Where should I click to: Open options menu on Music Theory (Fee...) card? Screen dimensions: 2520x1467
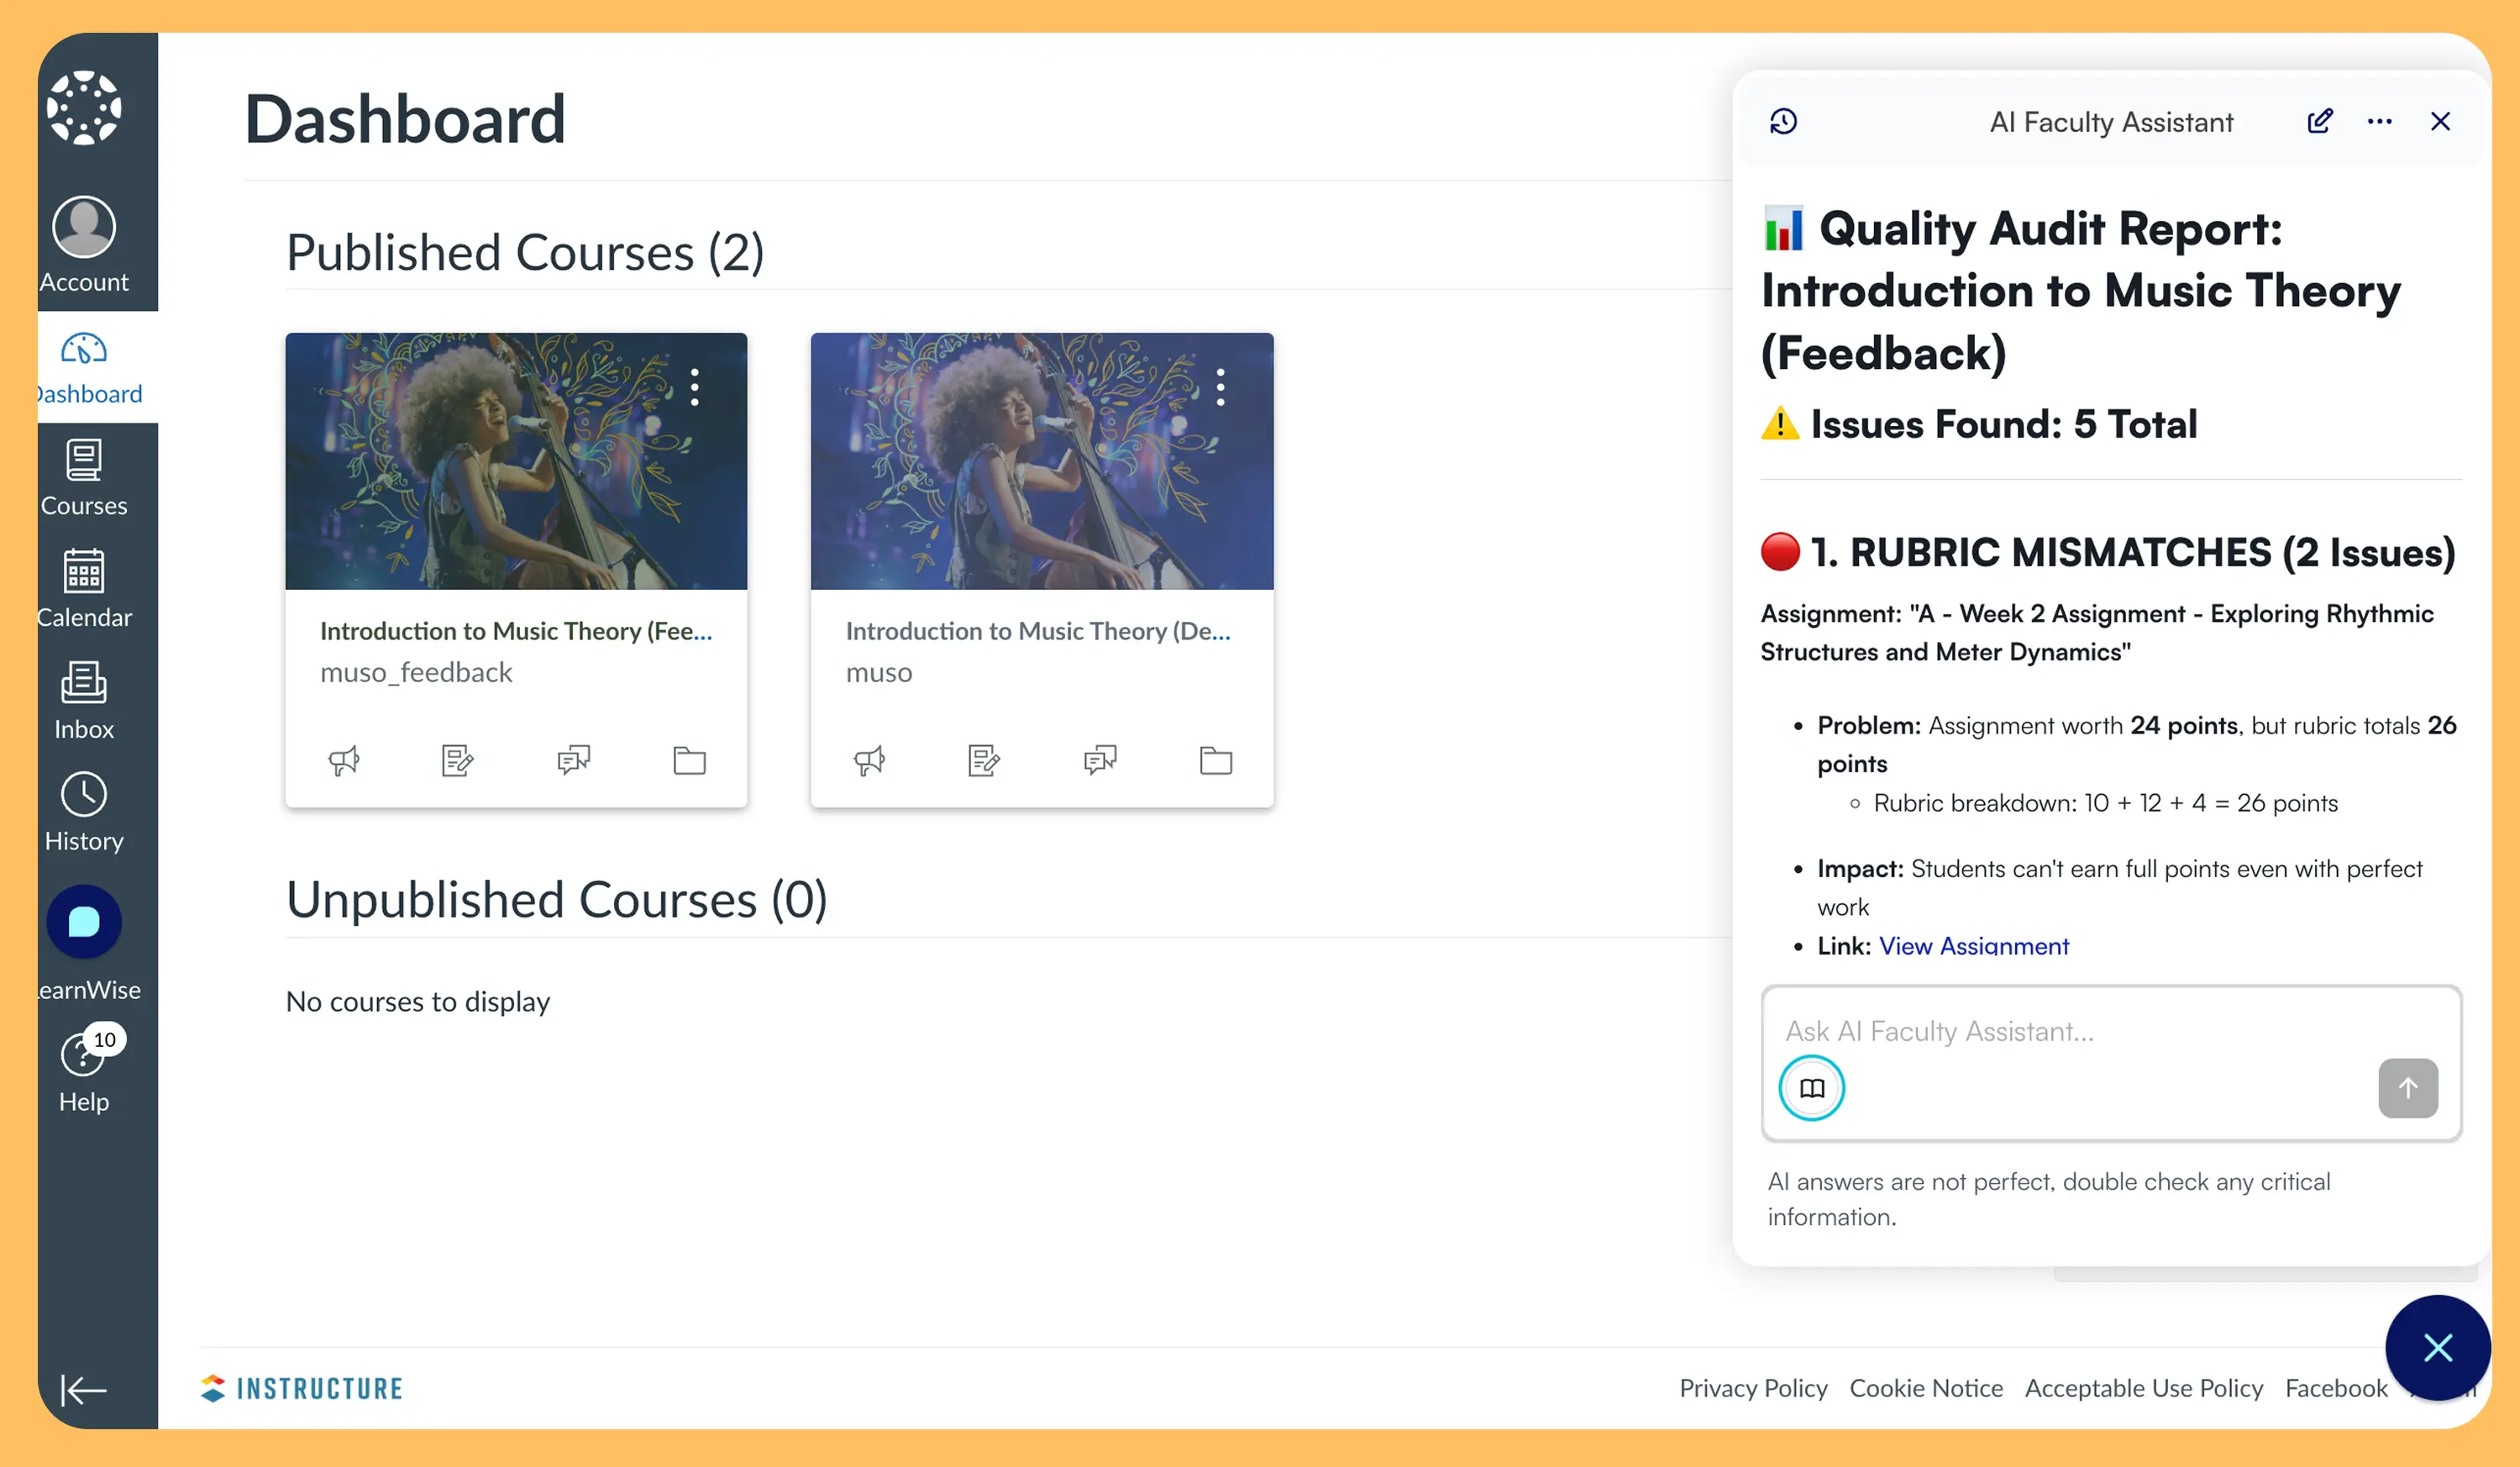(695, 387)
